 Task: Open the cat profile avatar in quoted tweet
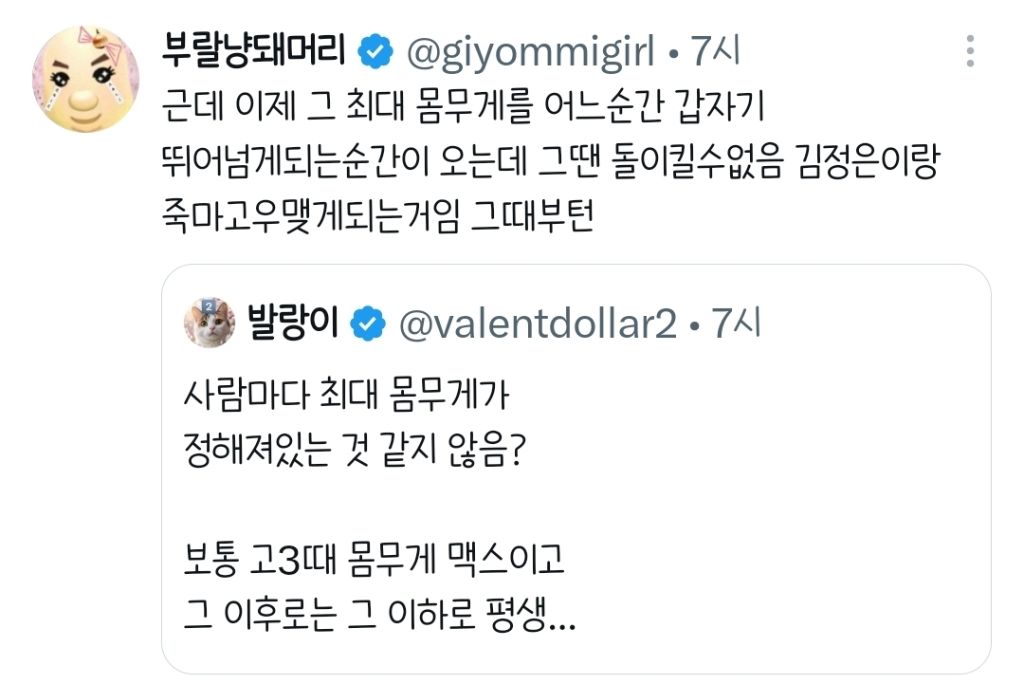[209, 323]
